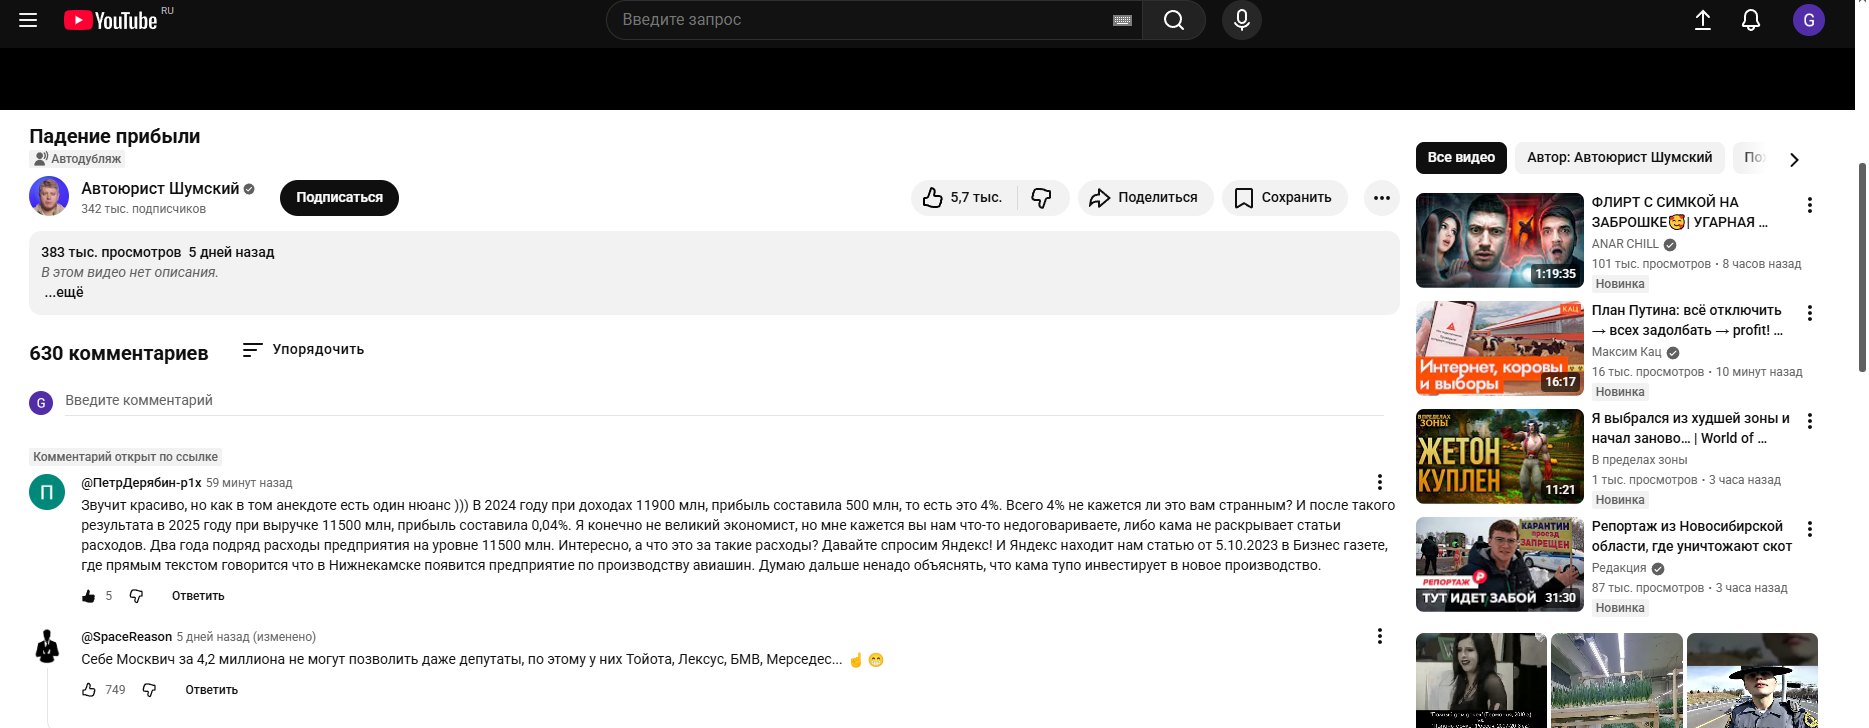This screenshot has height=728, width=1869.
Task: Open the notifications bell
Action: [1750, 20]
